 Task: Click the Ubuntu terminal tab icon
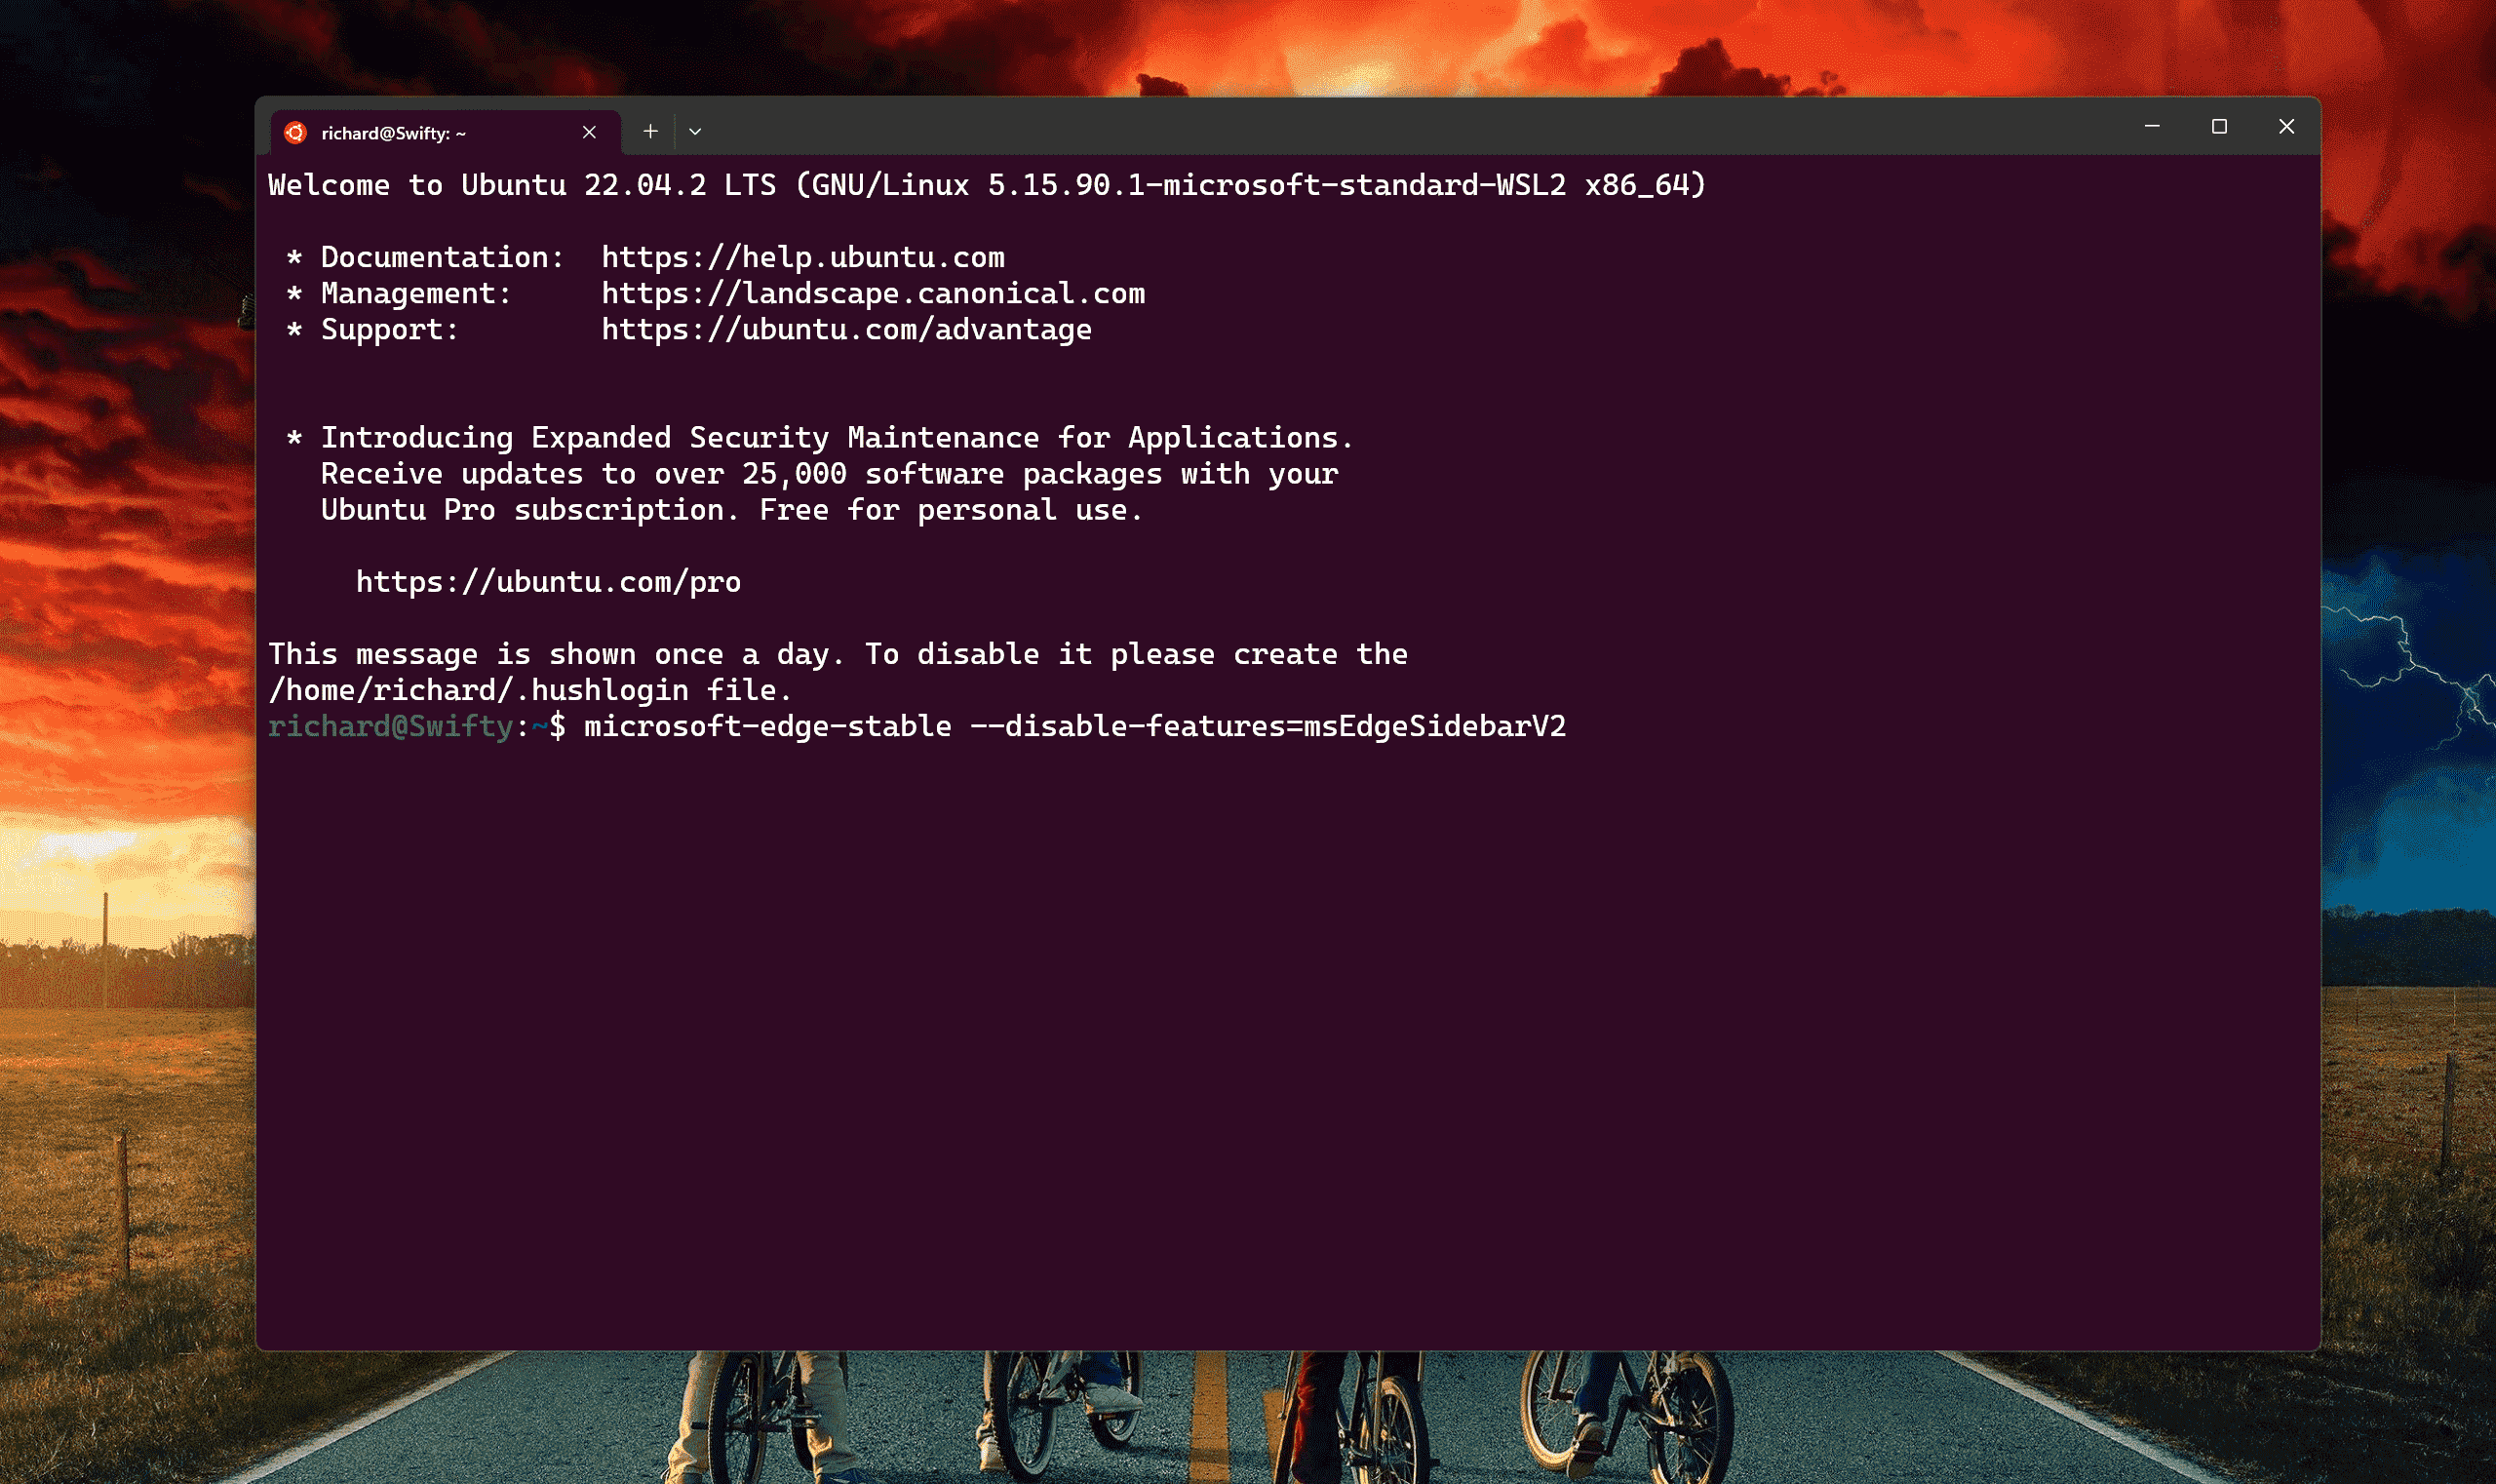pyautogui.click(x=292, y=133)
